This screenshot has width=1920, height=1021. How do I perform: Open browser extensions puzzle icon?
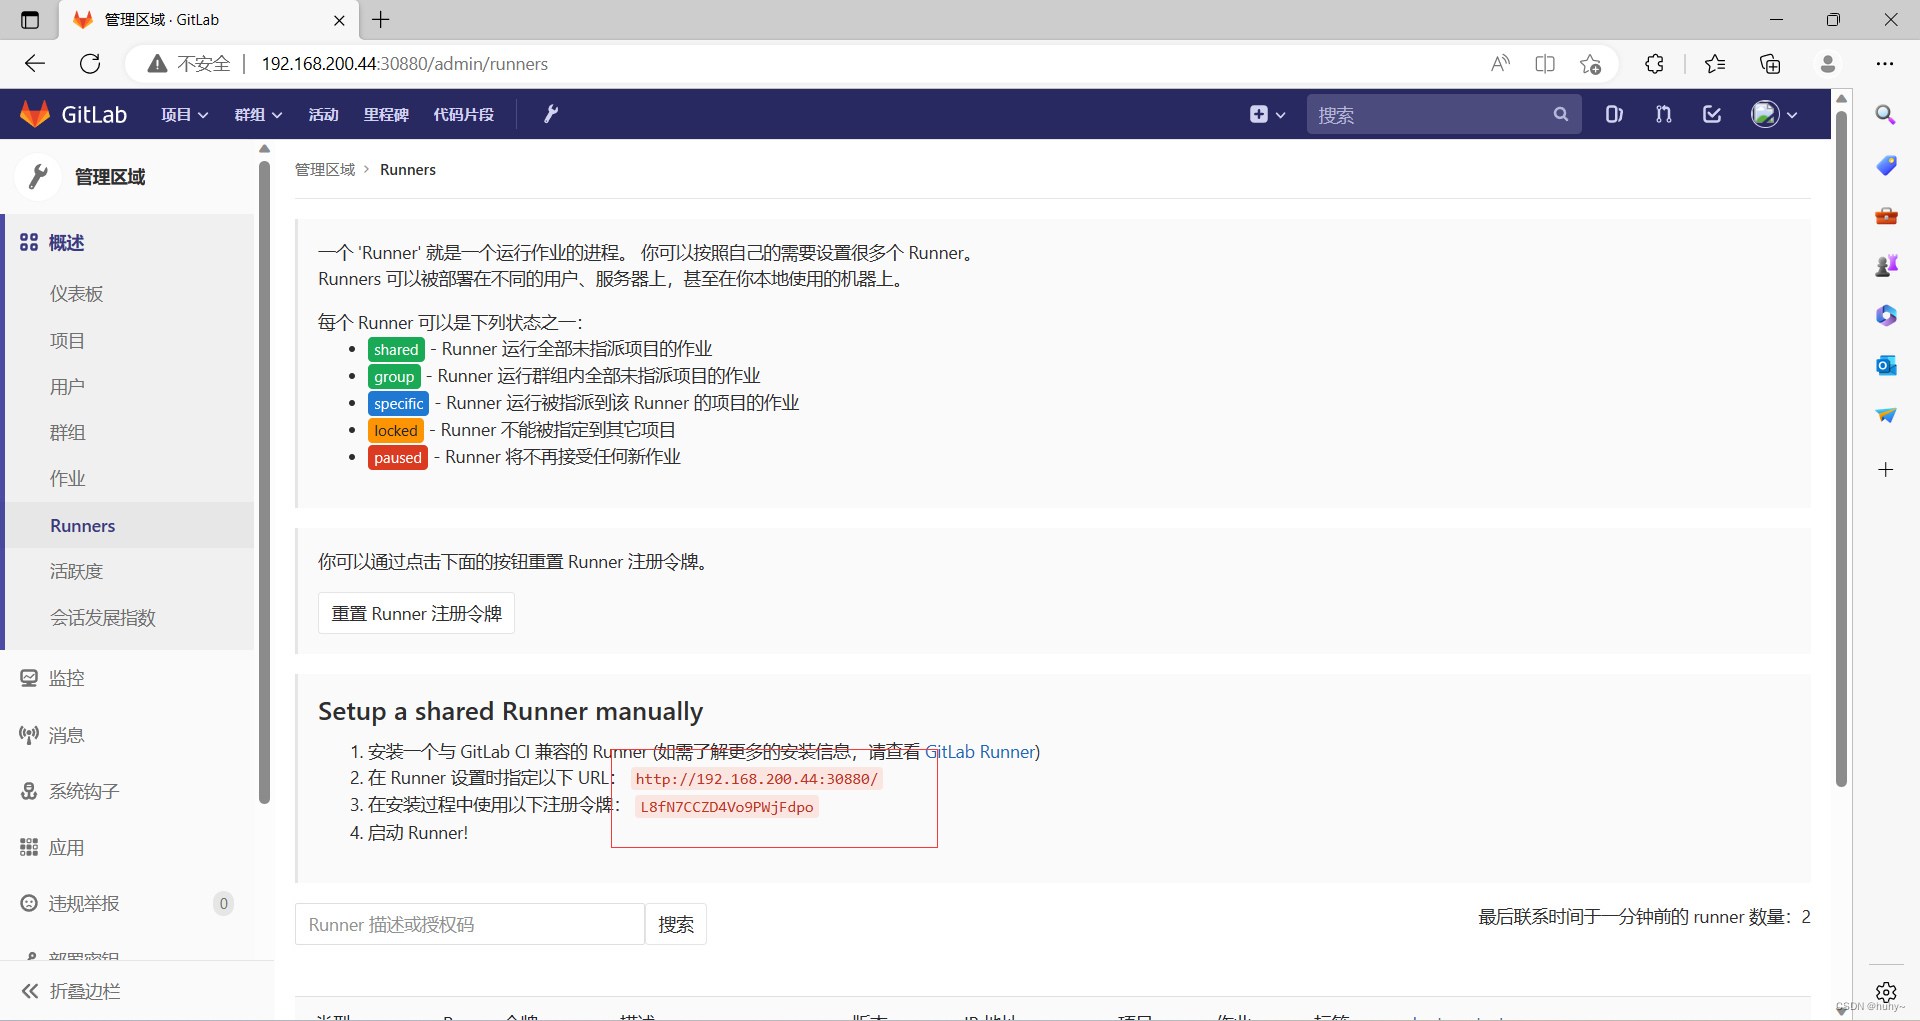click(x=1654, y=64)
